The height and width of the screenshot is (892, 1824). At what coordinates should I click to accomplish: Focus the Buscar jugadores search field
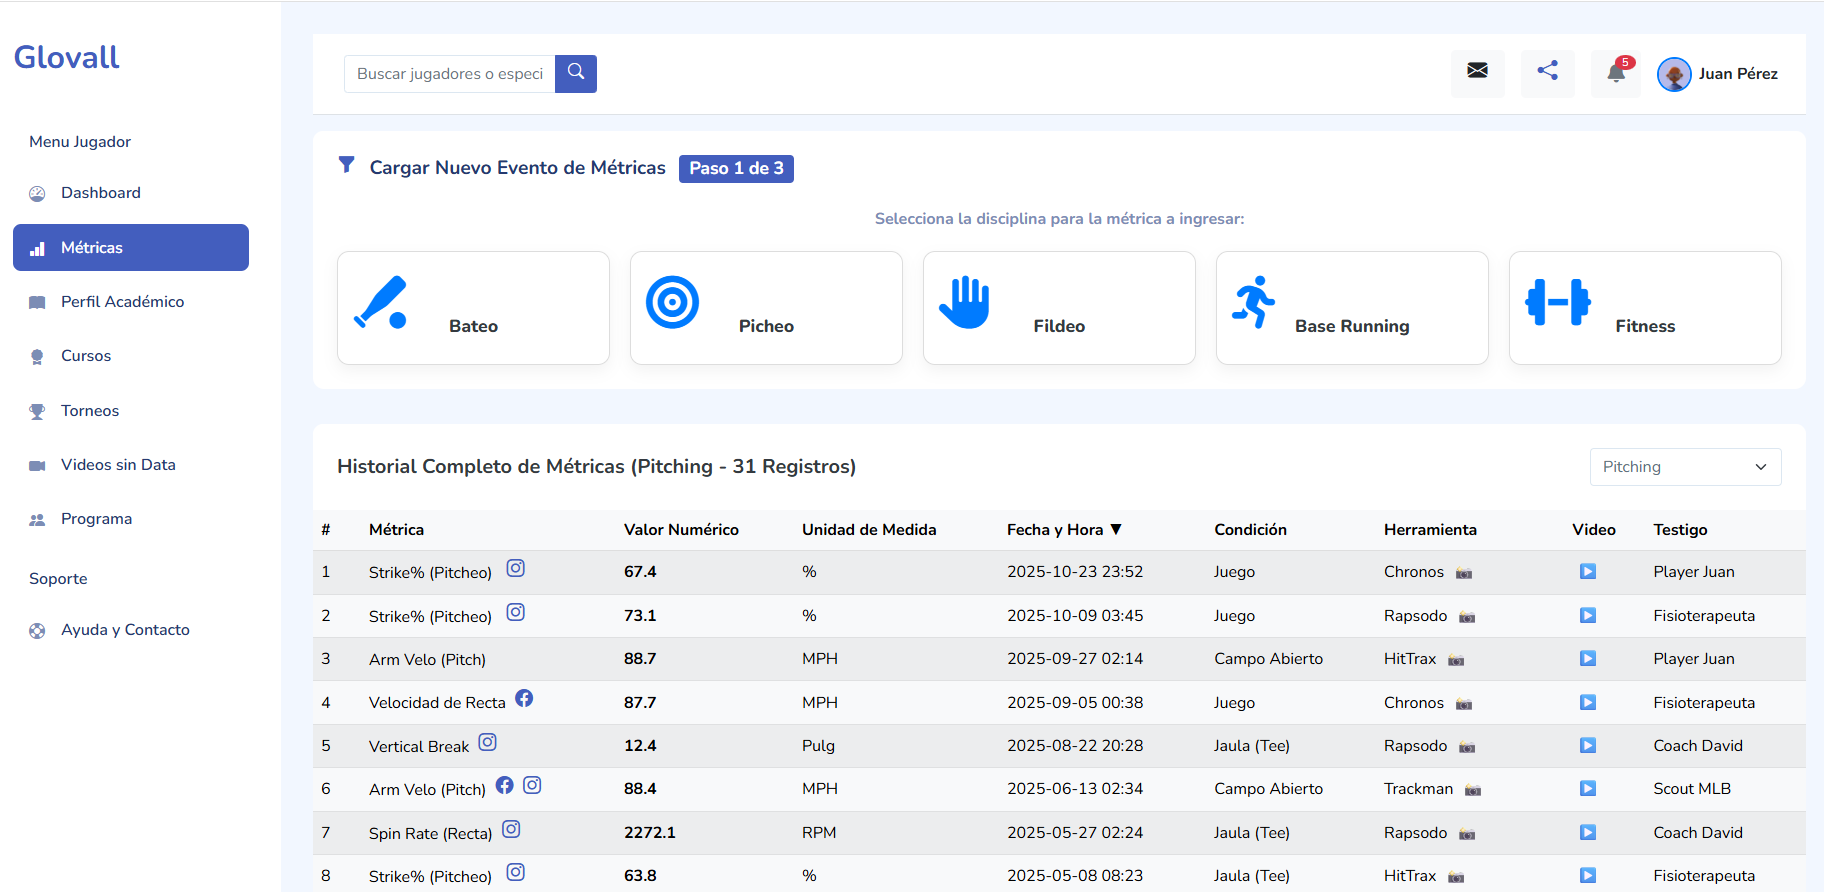click(449, 74)
